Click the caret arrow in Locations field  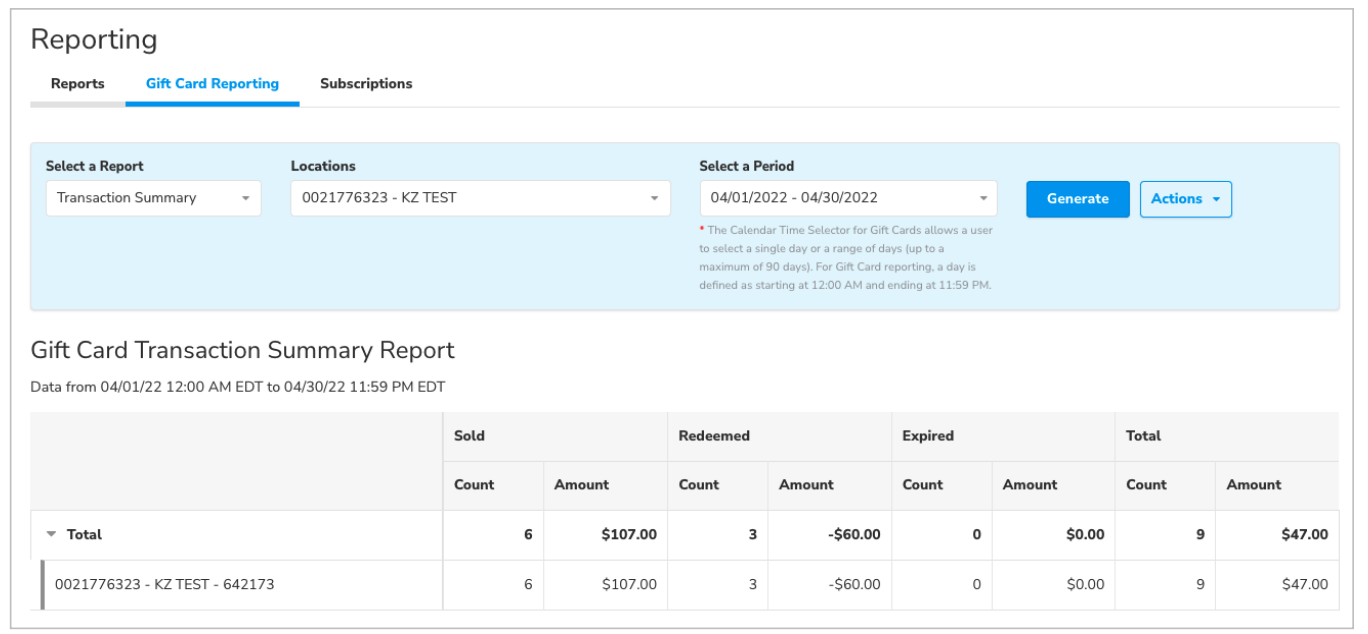(654, 199)
